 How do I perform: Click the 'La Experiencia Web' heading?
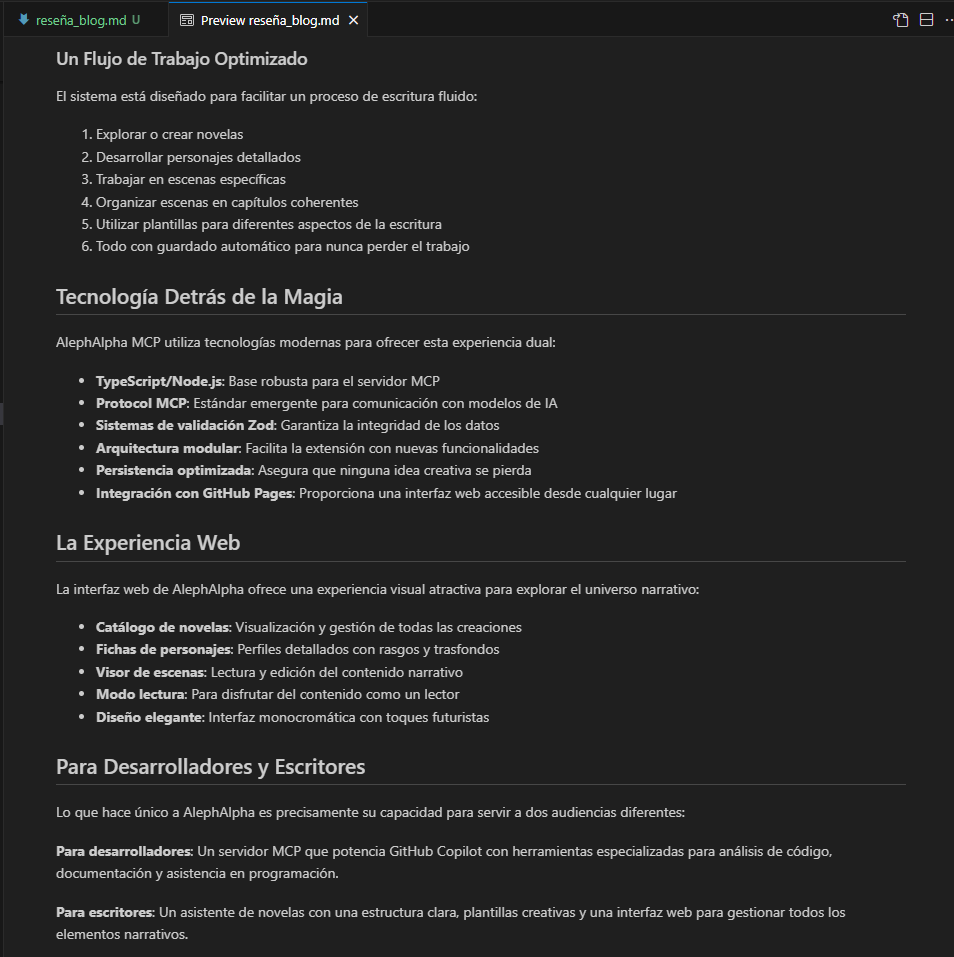coord(148,543)
